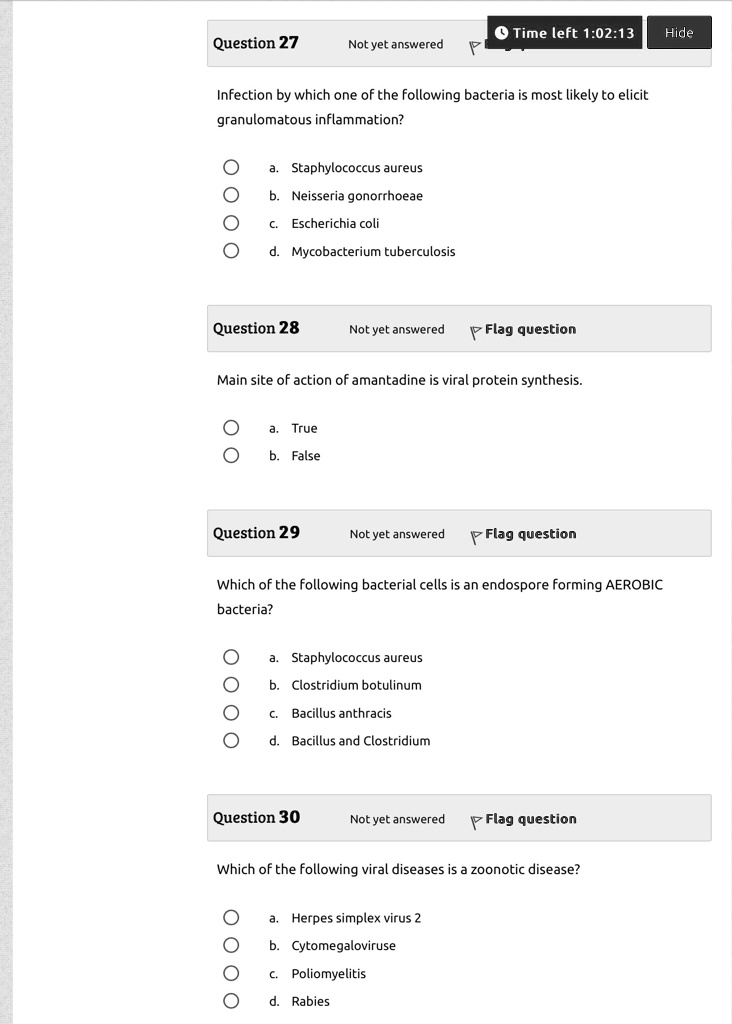The image size is (732, 1024).
Task: Click the Time left countdown display
Action: click(565, 33)
